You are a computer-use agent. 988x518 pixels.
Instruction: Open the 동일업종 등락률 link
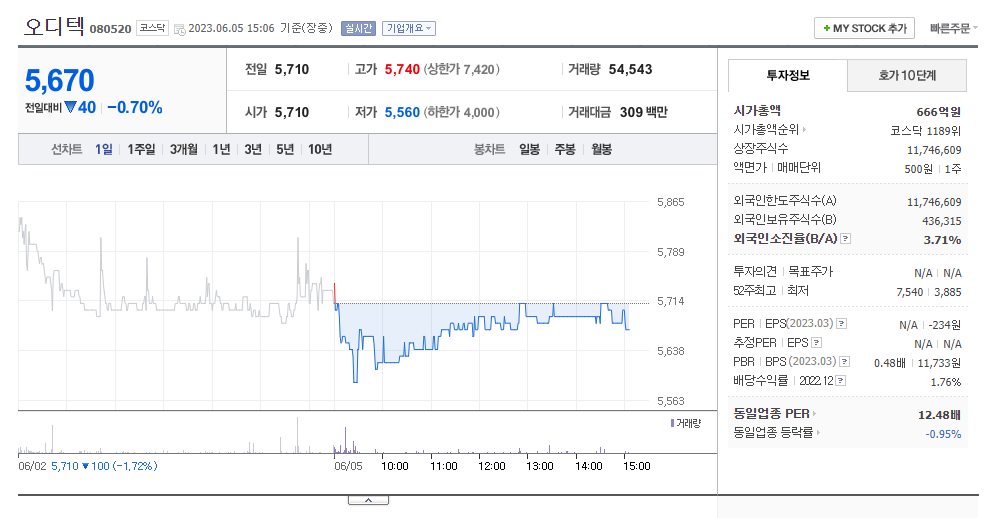[773, 432]
